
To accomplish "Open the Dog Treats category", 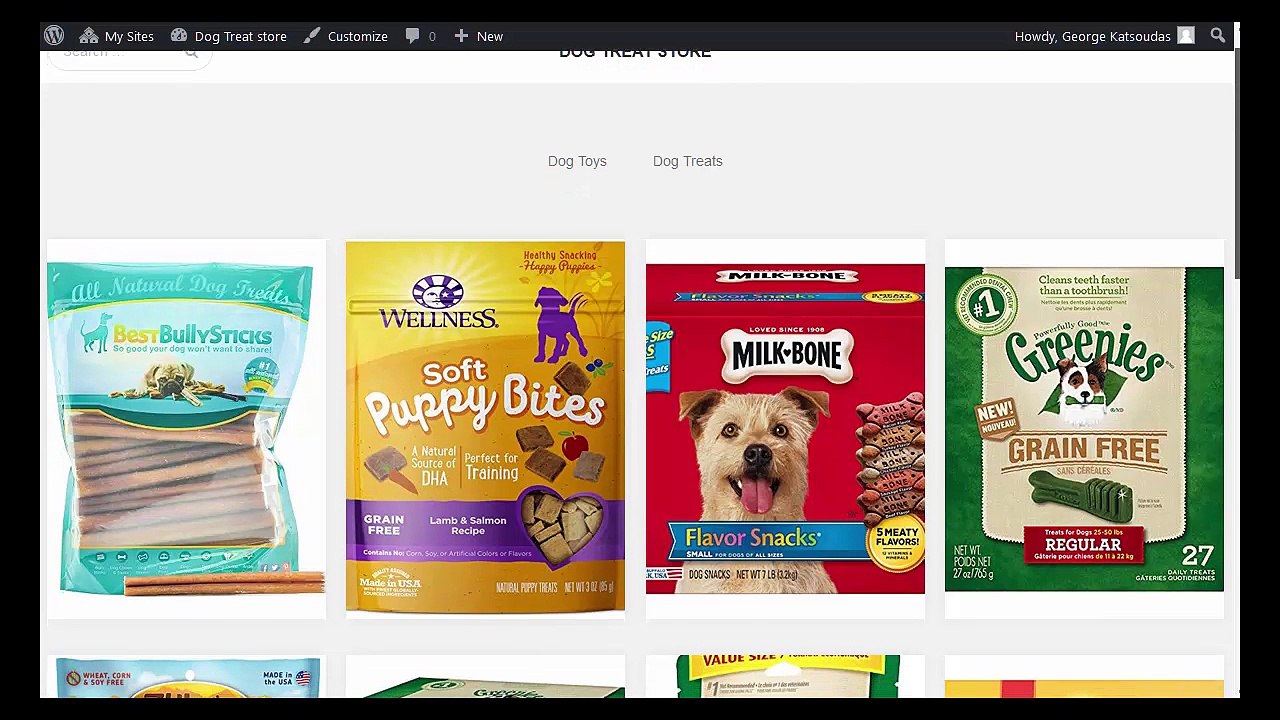I will click(687, 161).
